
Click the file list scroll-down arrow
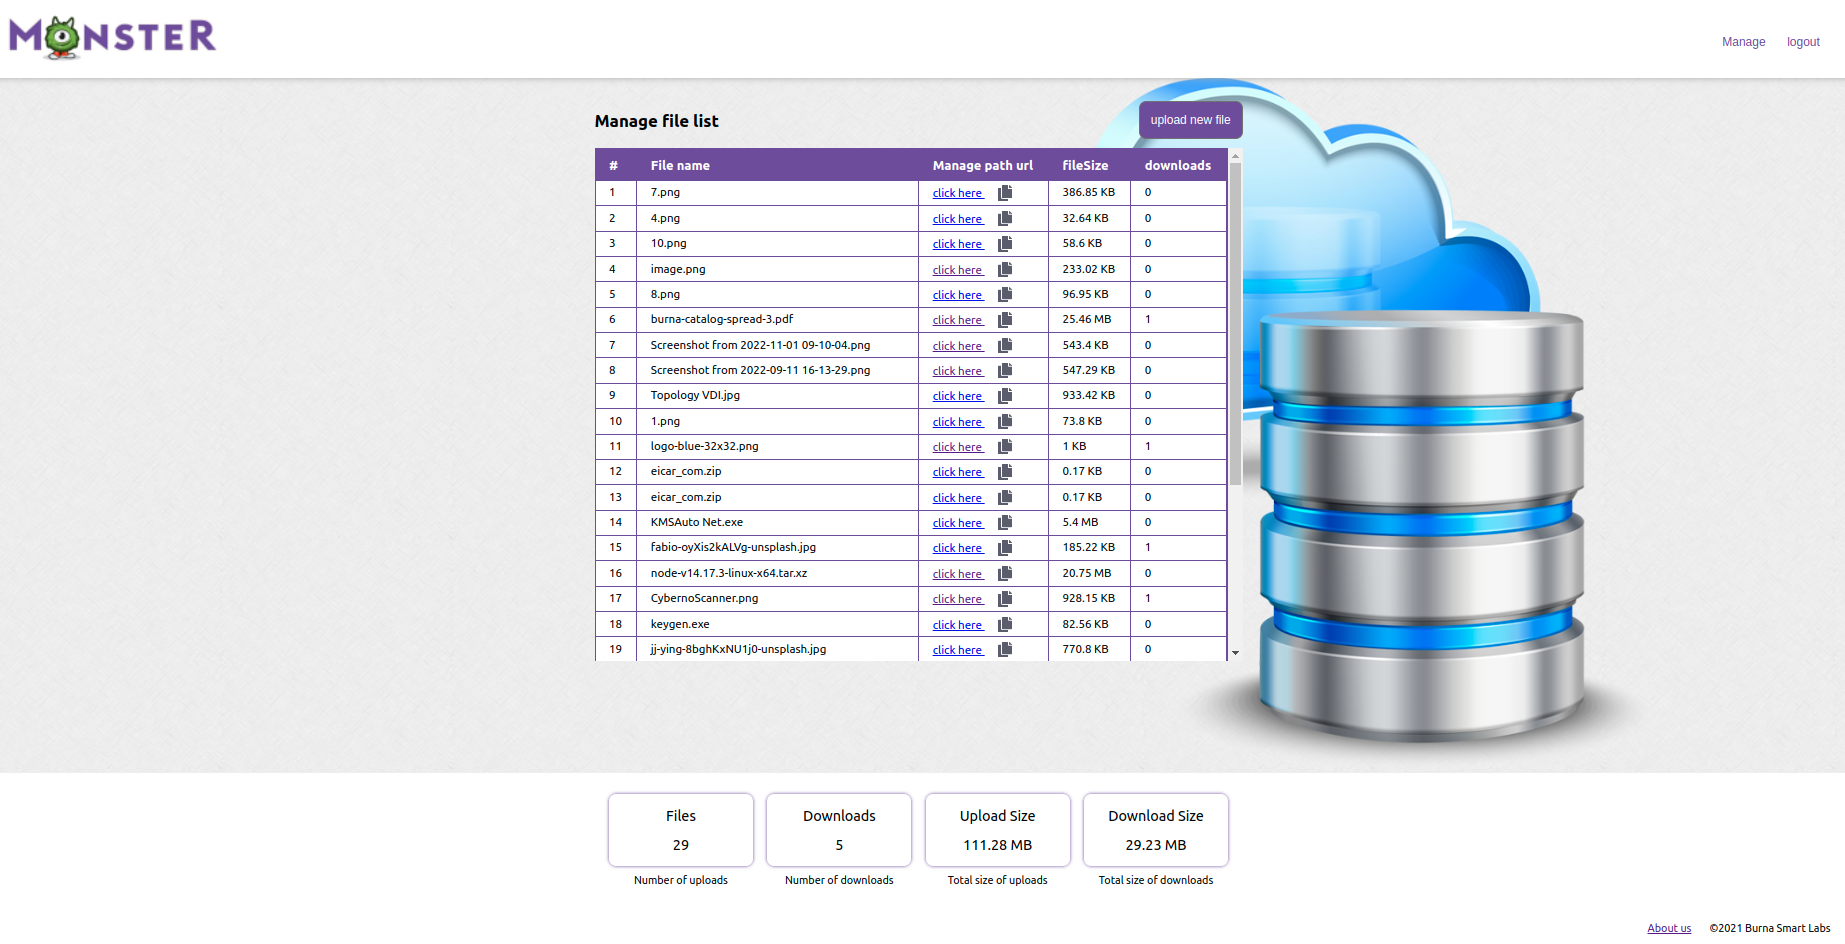(1235, 653)
